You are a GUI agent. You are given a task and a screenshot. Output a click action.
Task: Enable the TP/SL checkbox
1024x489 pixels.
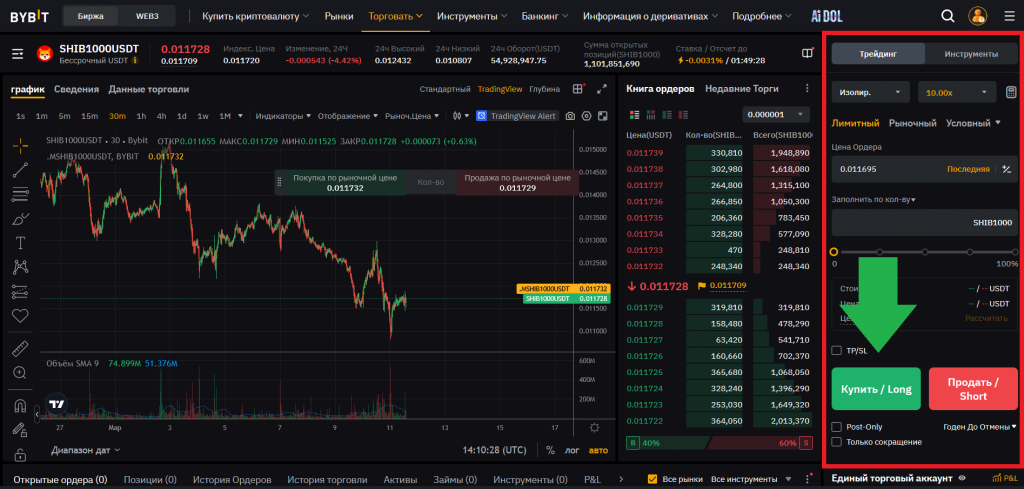click(837, 350)
